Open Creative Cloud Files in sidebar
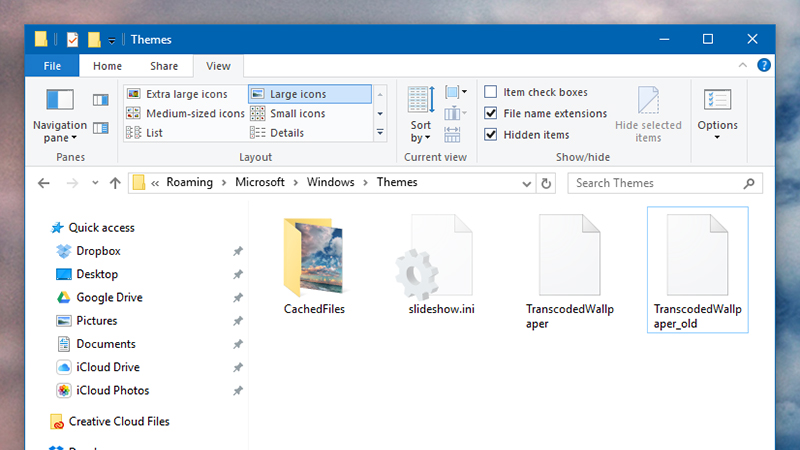The height and width of the screenshot is (450, 800). (x=110, y=421)
